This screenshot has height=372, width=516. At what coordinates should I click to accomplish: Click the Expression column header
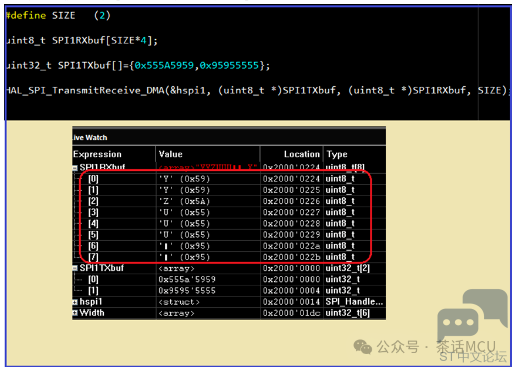(97, 154)
